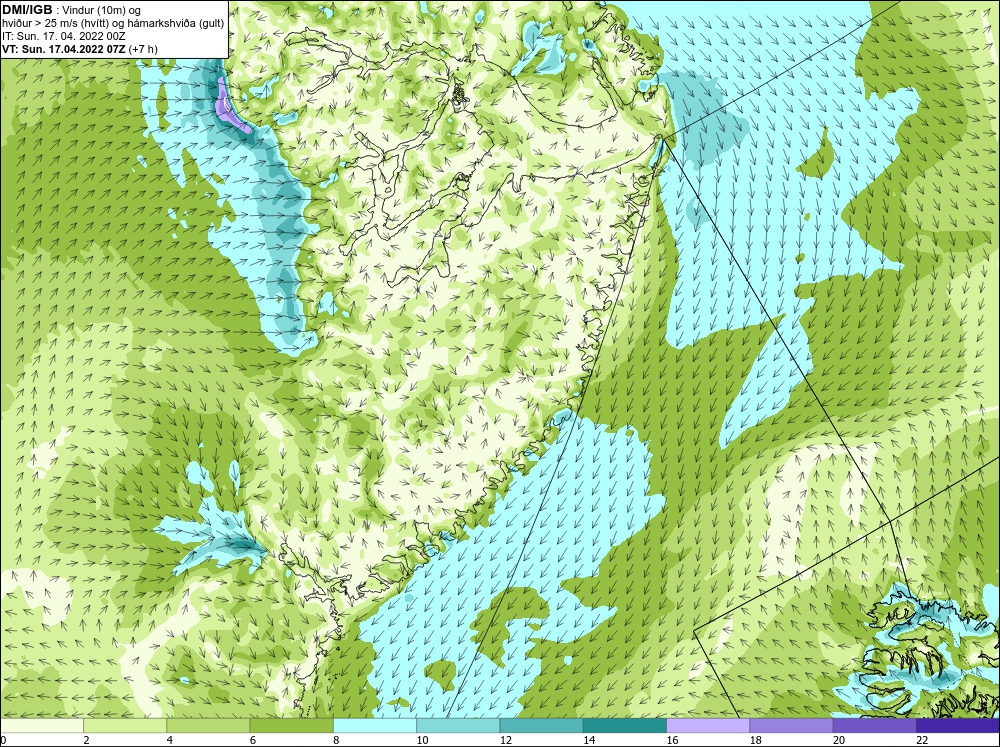Click the legend scale label "6"

pyautogui.click(x=253, y=740)
